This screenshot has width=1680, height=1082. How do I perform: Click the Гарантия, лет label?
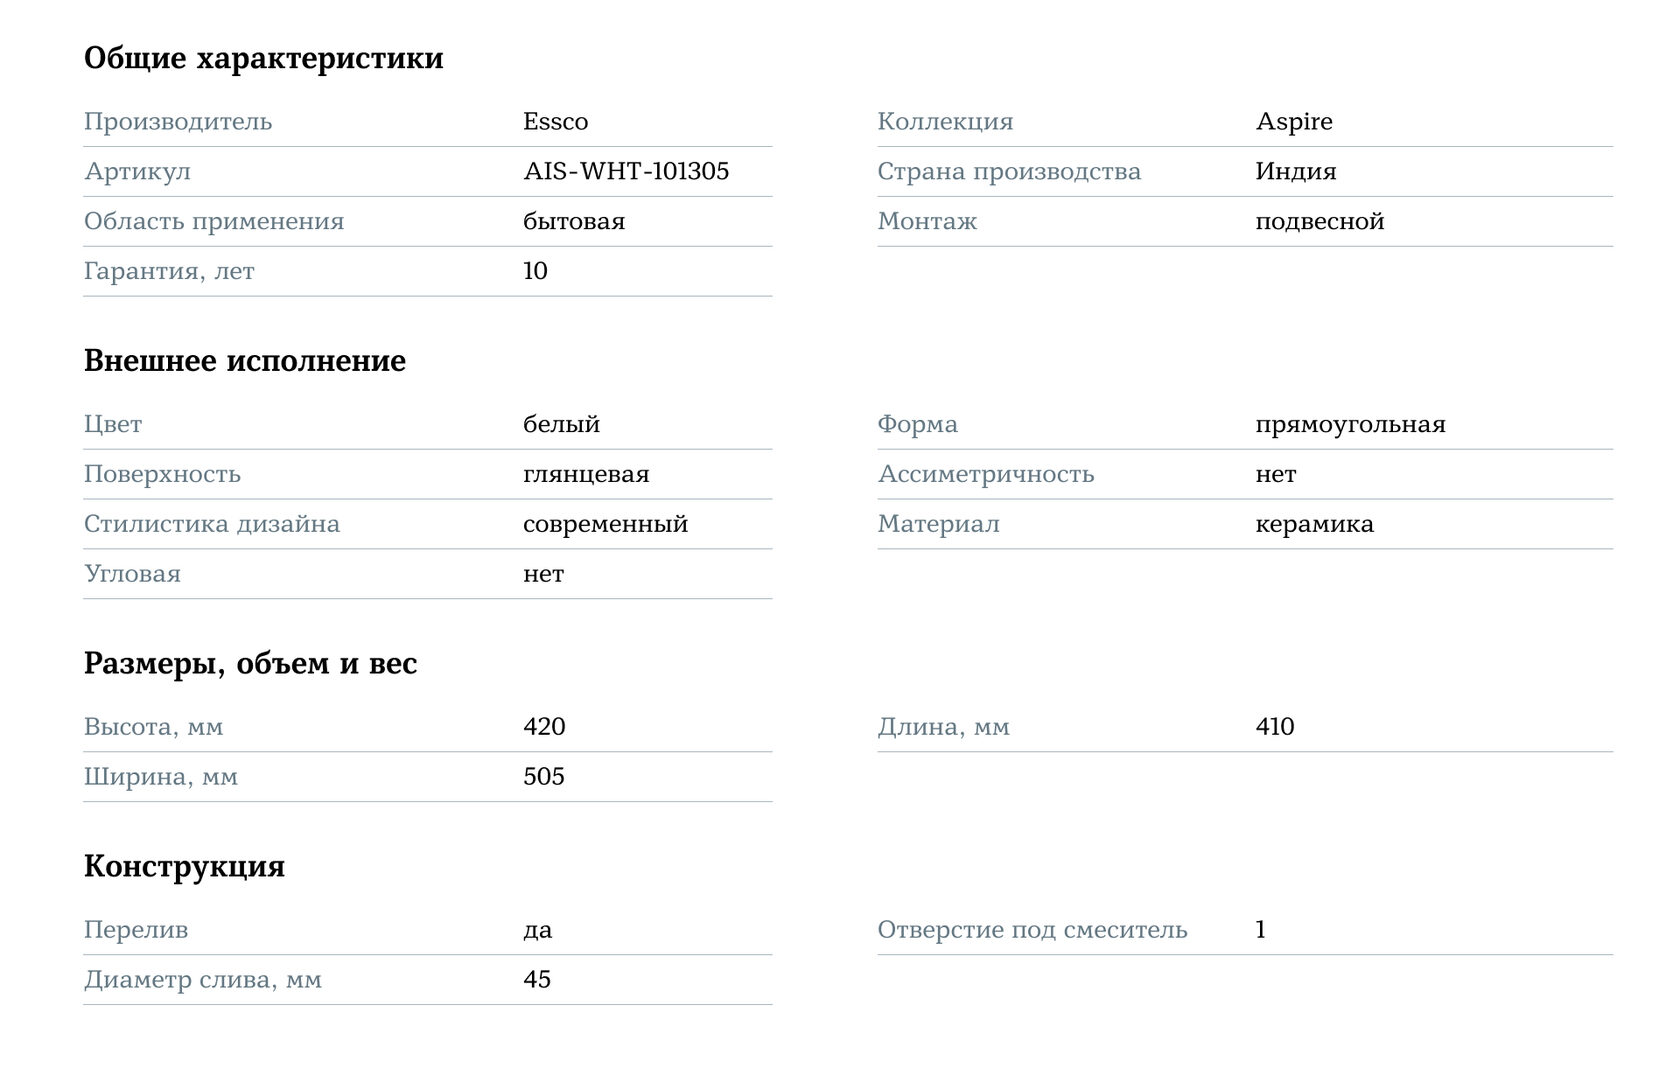[169, 272]
